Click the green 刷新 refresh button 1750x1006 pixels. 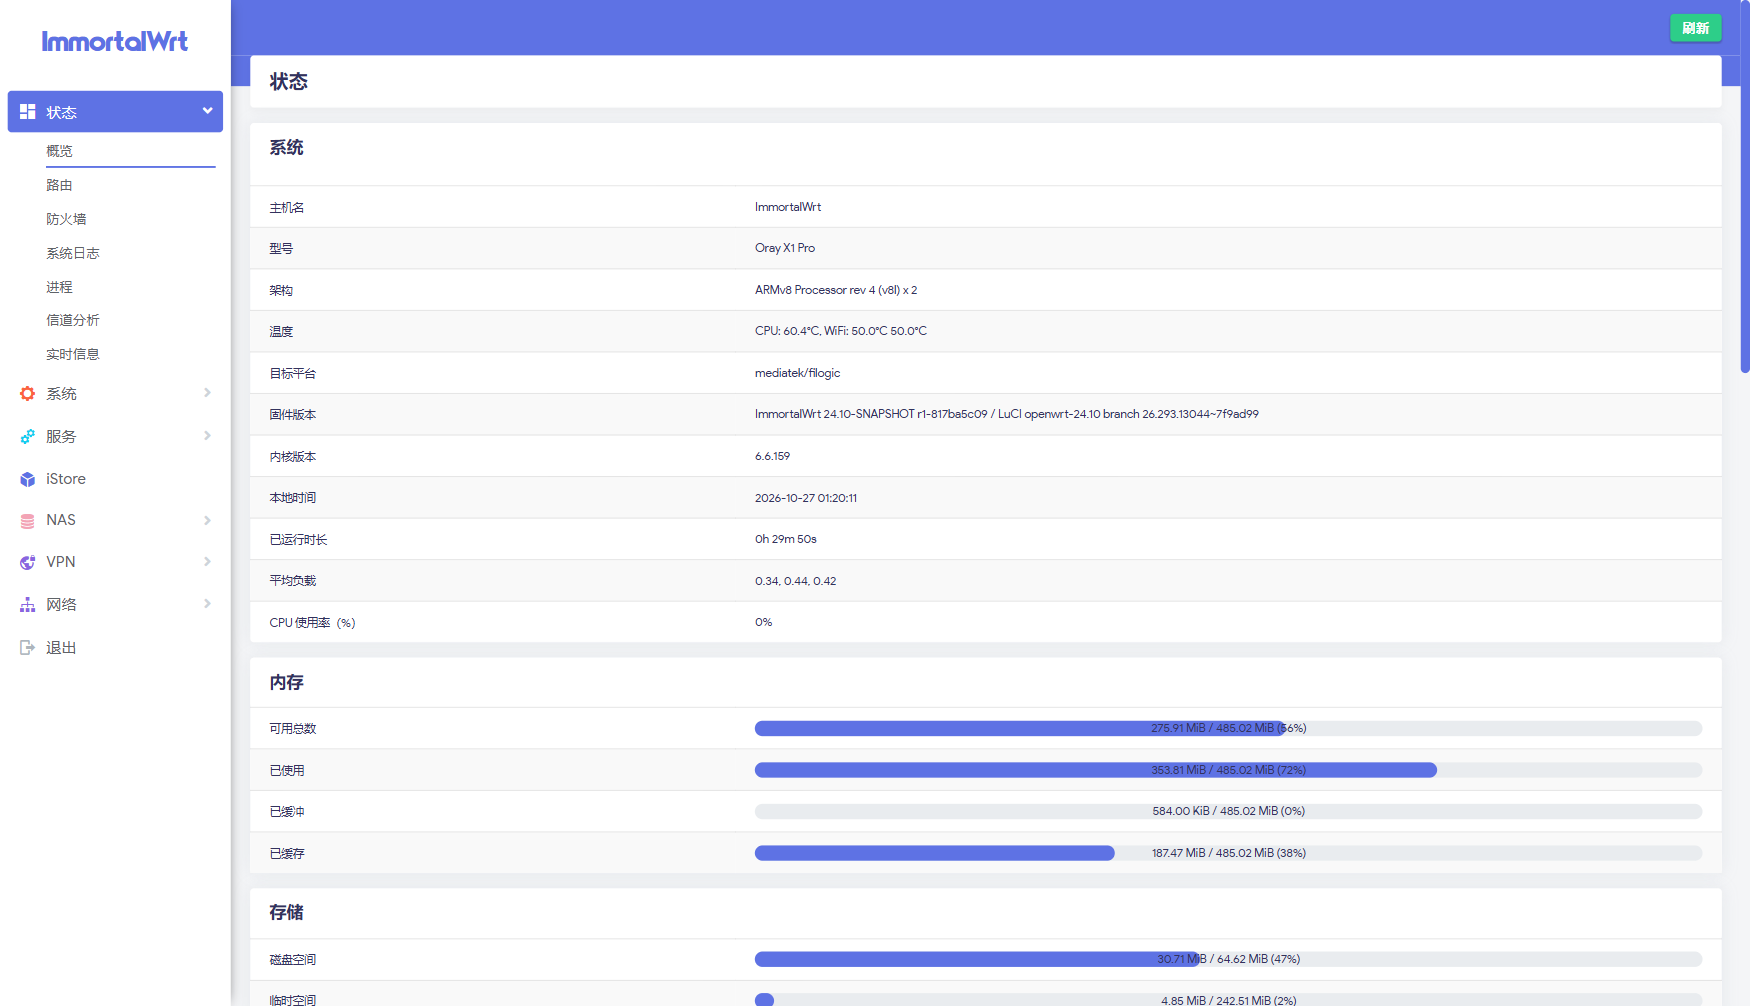1696,28
